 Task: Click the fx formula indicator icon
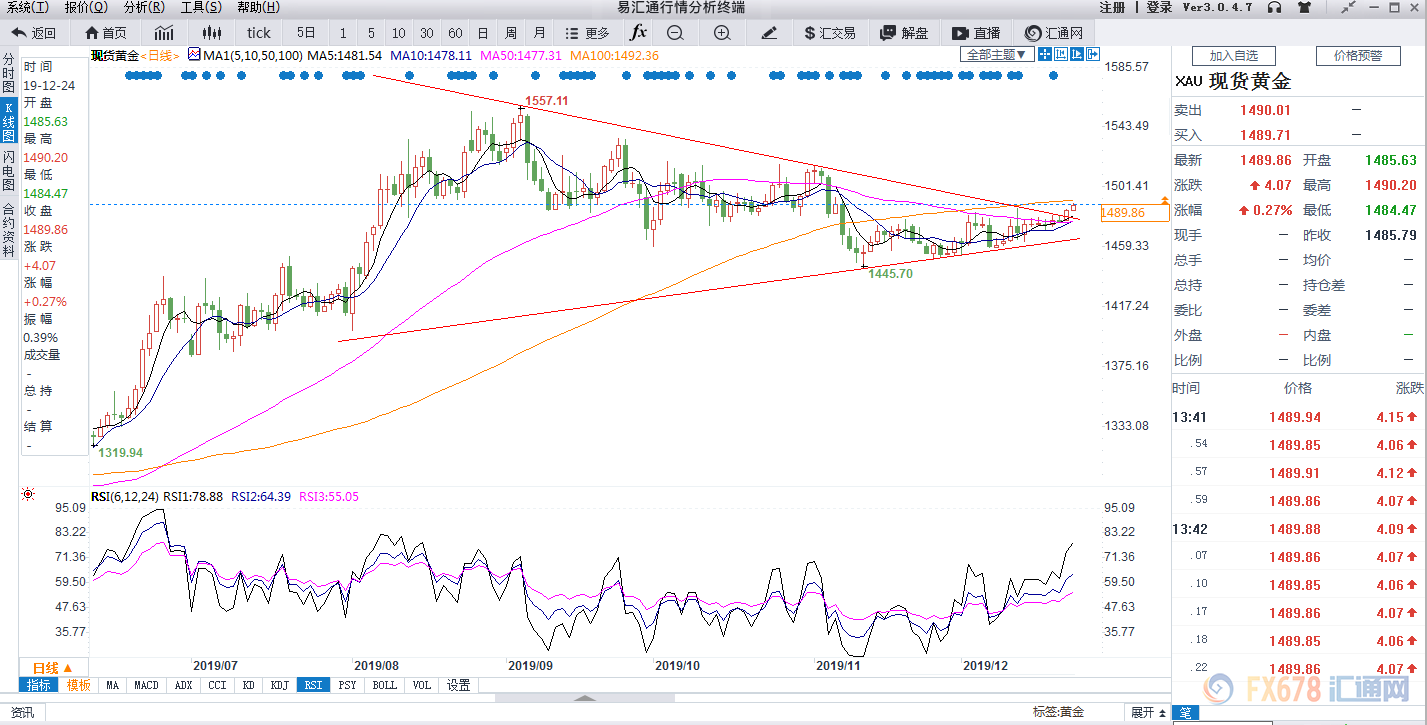tap(639, 33)
